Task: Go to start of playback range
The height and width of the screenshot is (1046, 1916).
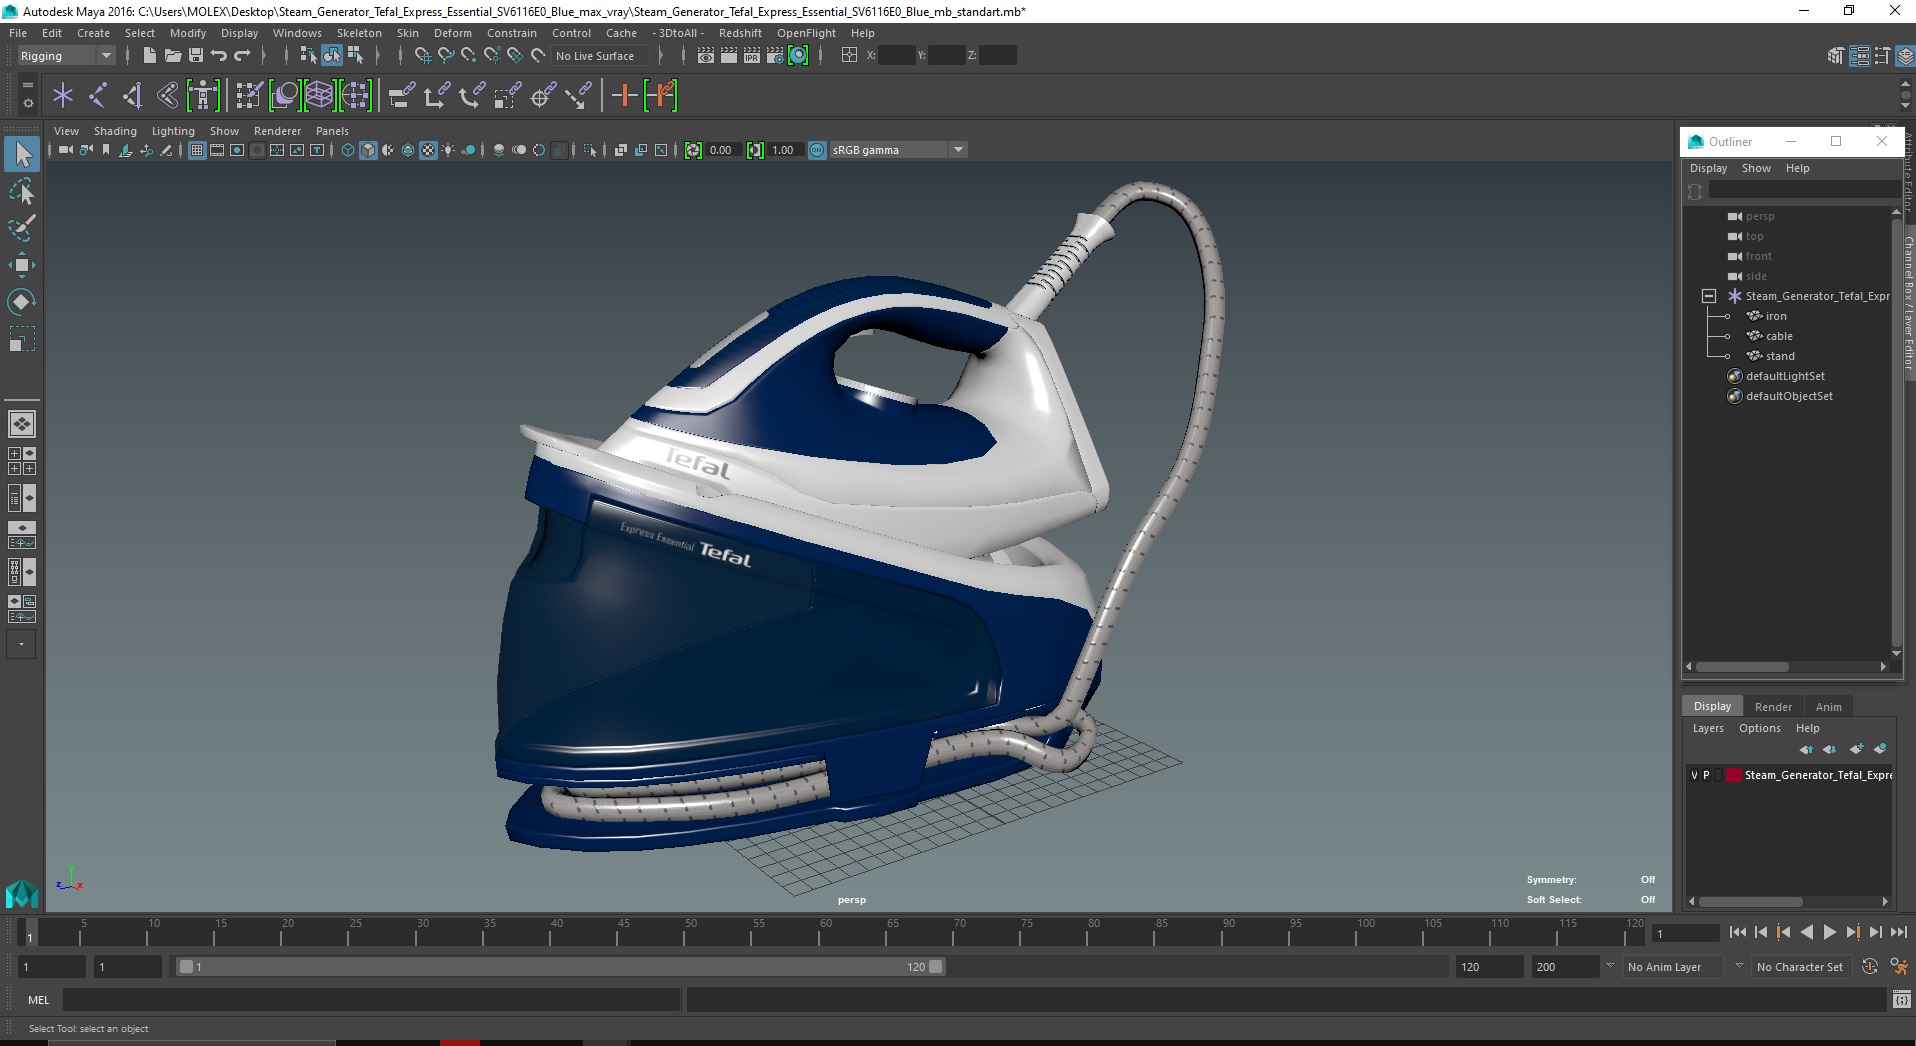Action: (x=1737, y=932)
